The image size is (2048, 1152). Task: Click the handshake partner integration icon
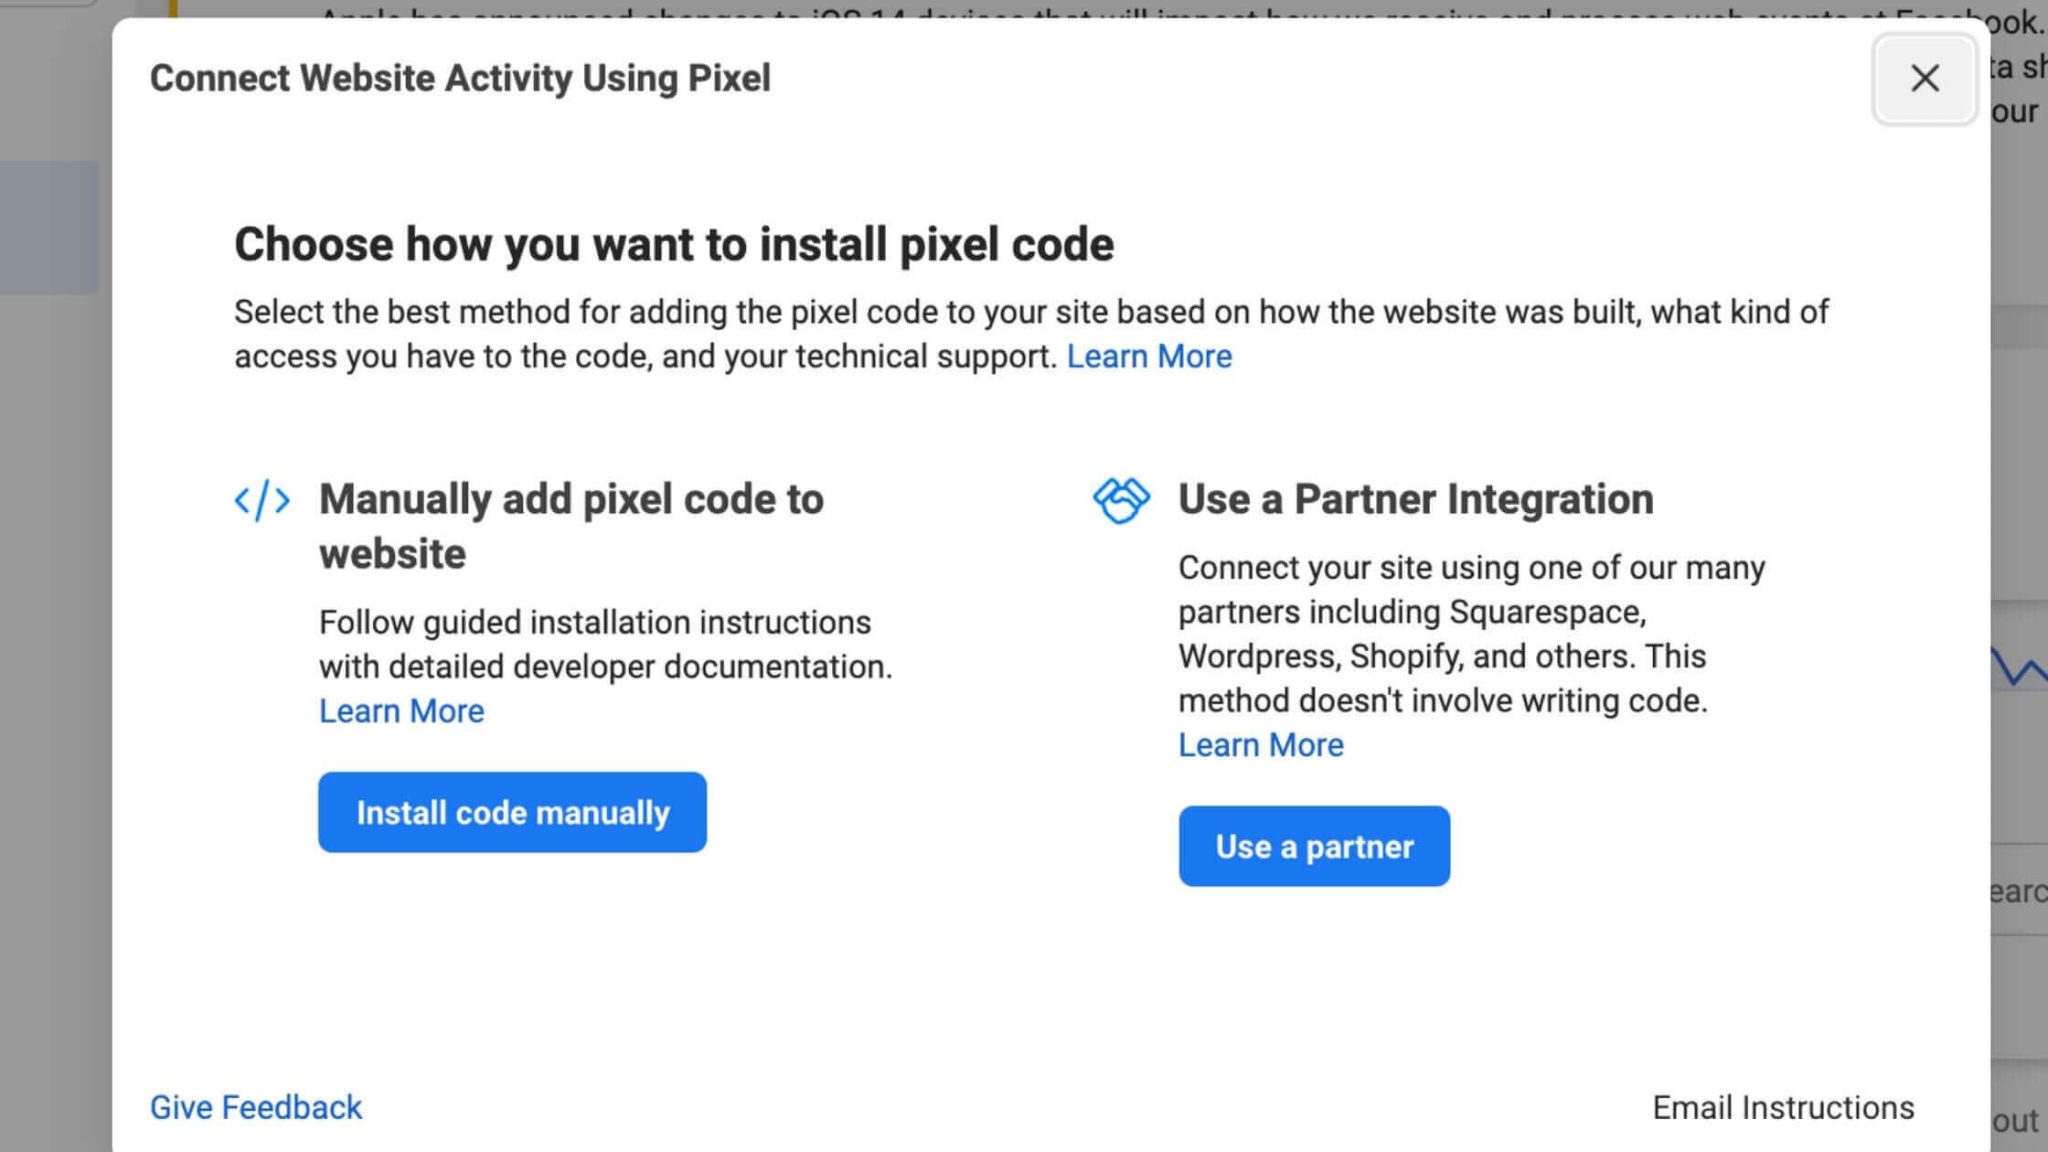[1121, 500]
